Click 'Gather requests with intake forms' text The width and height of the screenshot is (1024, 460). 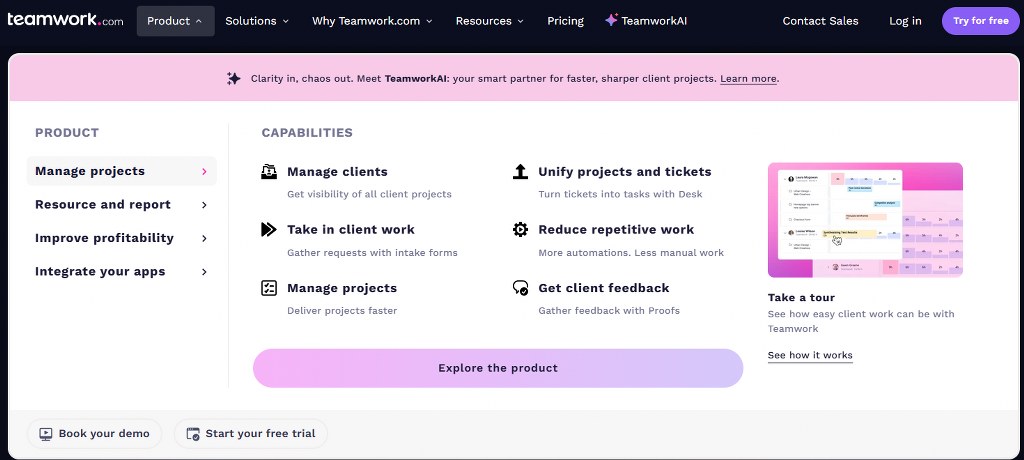tap(372, 252)
